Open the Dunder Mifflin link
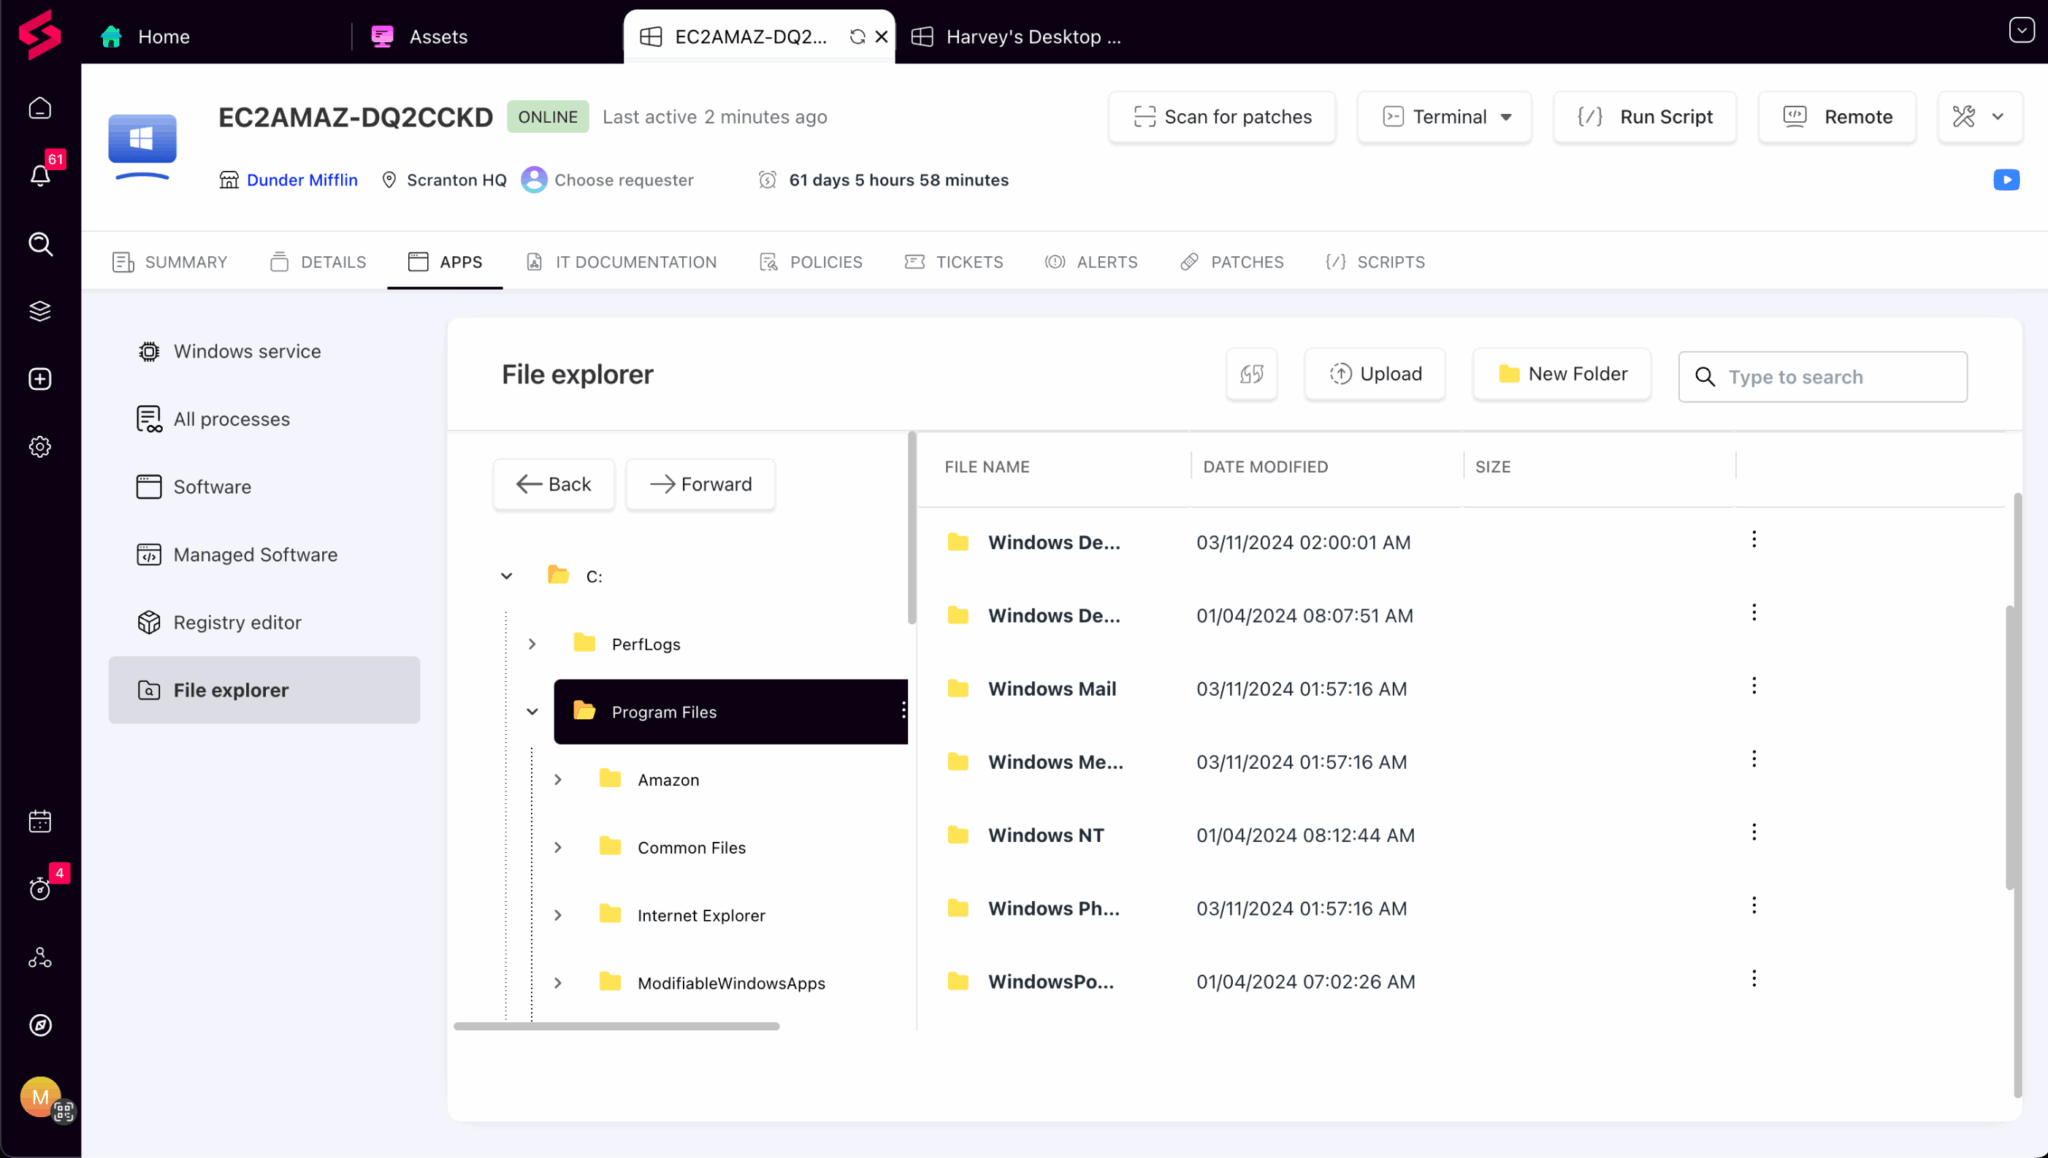Viewport: 2048px width, 1158px height. pyautogui.click(x=302, y=180)
